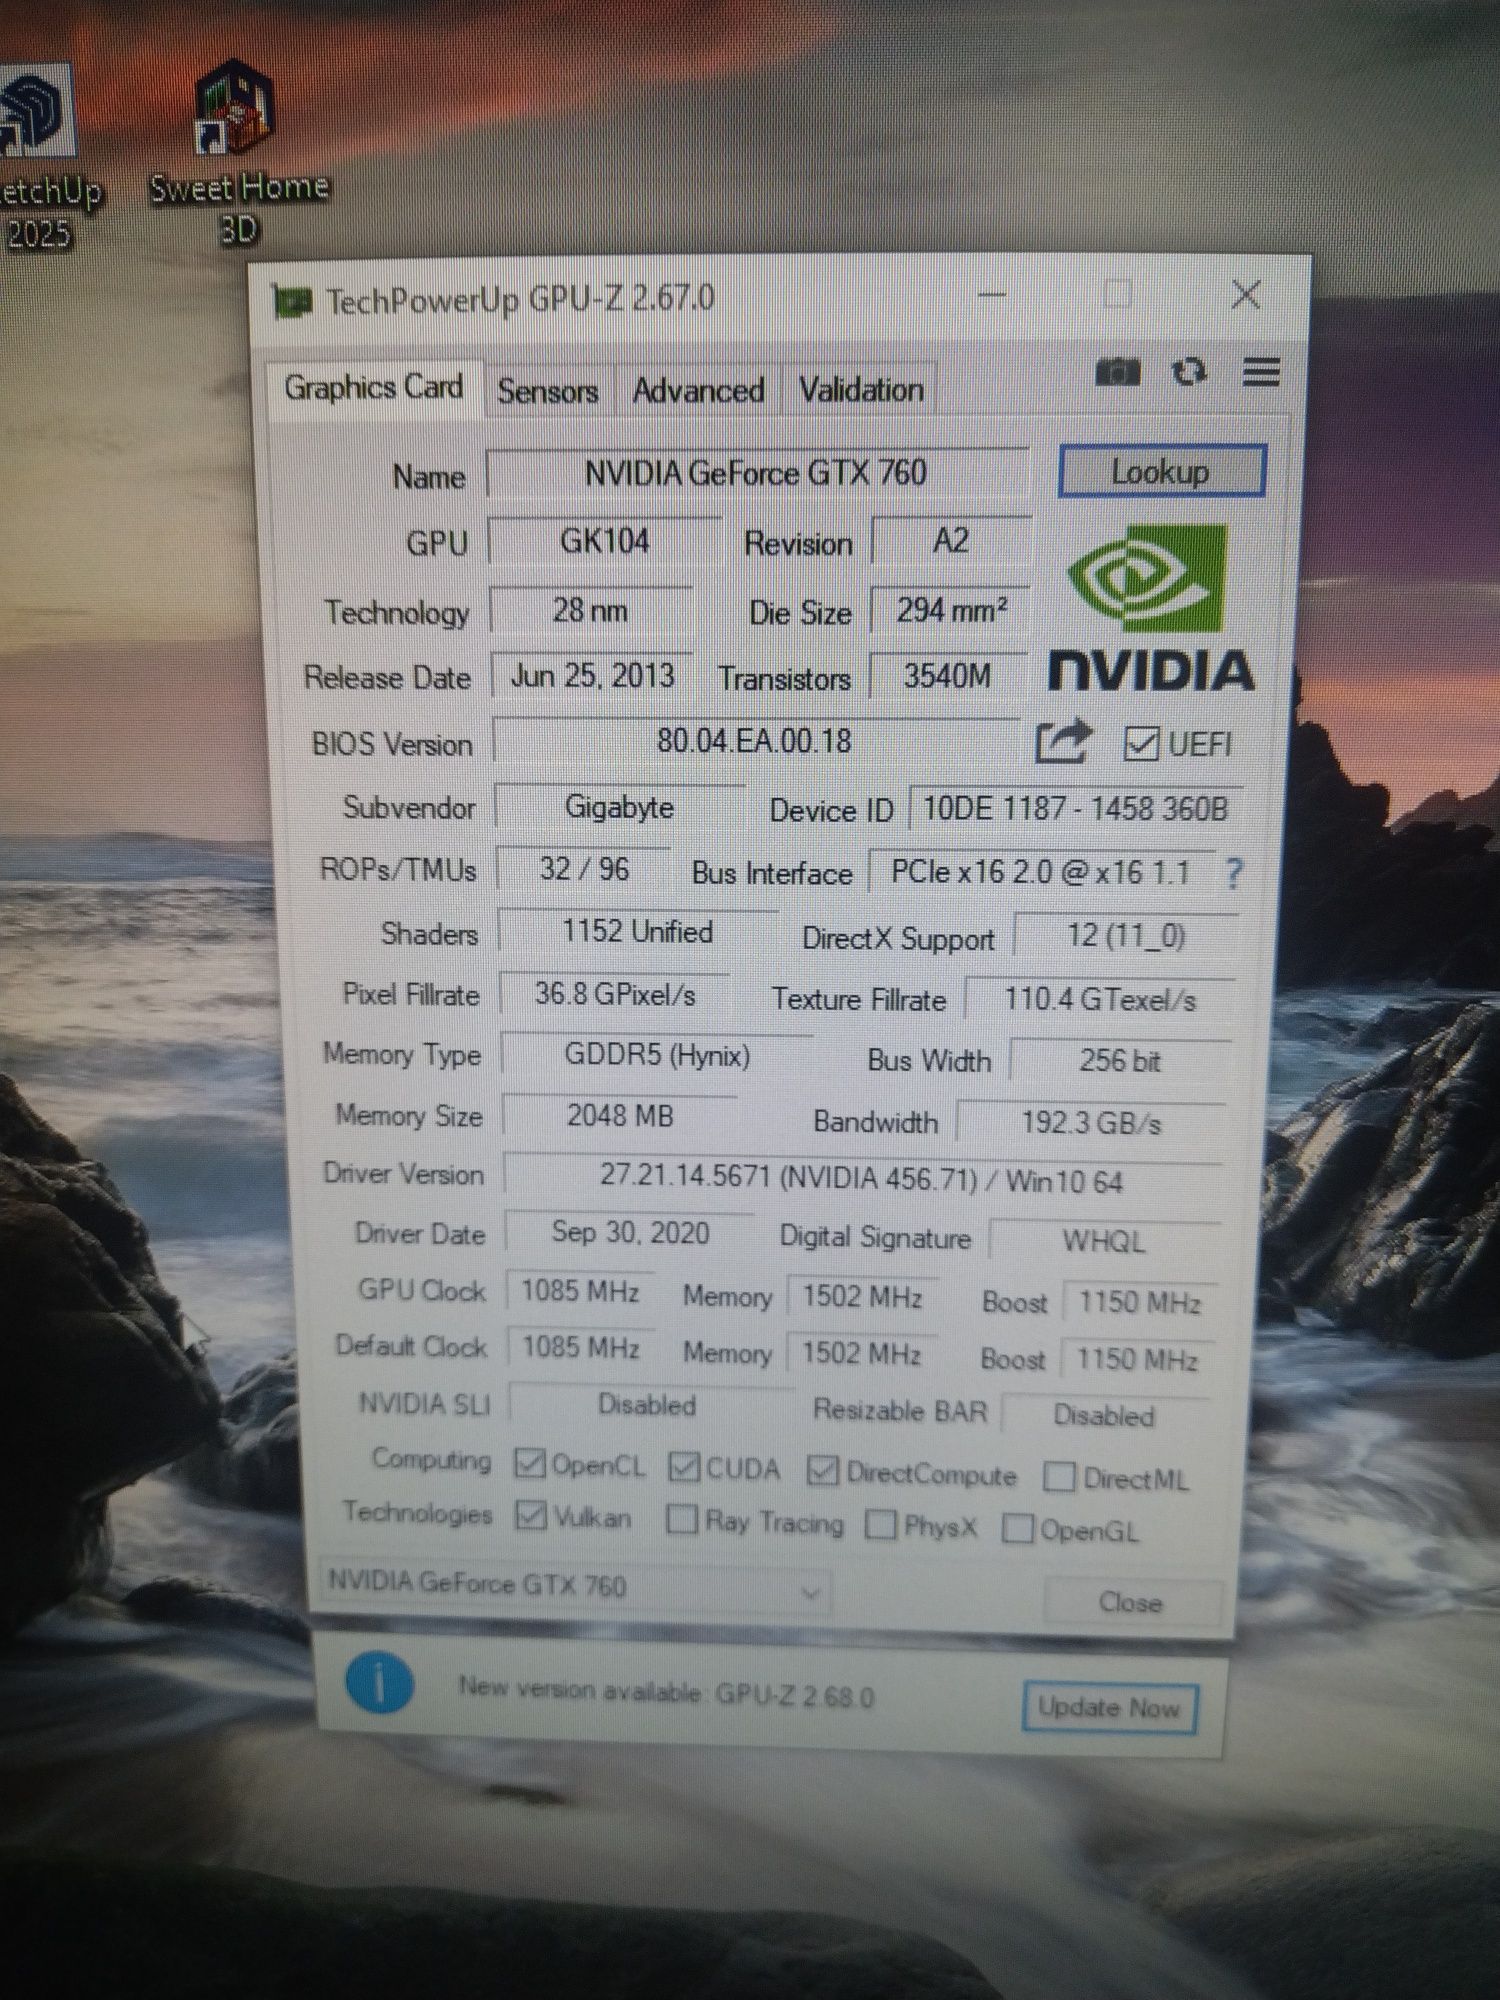The width and height of the screenshot is (1500, 2000).
Task: Click the Digital Signature value WHQL
Action: pyautogui.click(x=1104, y=1242)
